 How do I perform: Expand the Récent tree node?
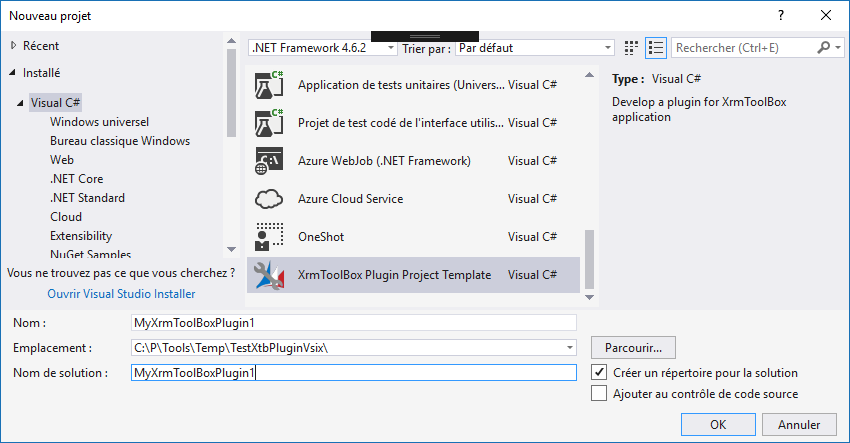(x=14, y=46)
